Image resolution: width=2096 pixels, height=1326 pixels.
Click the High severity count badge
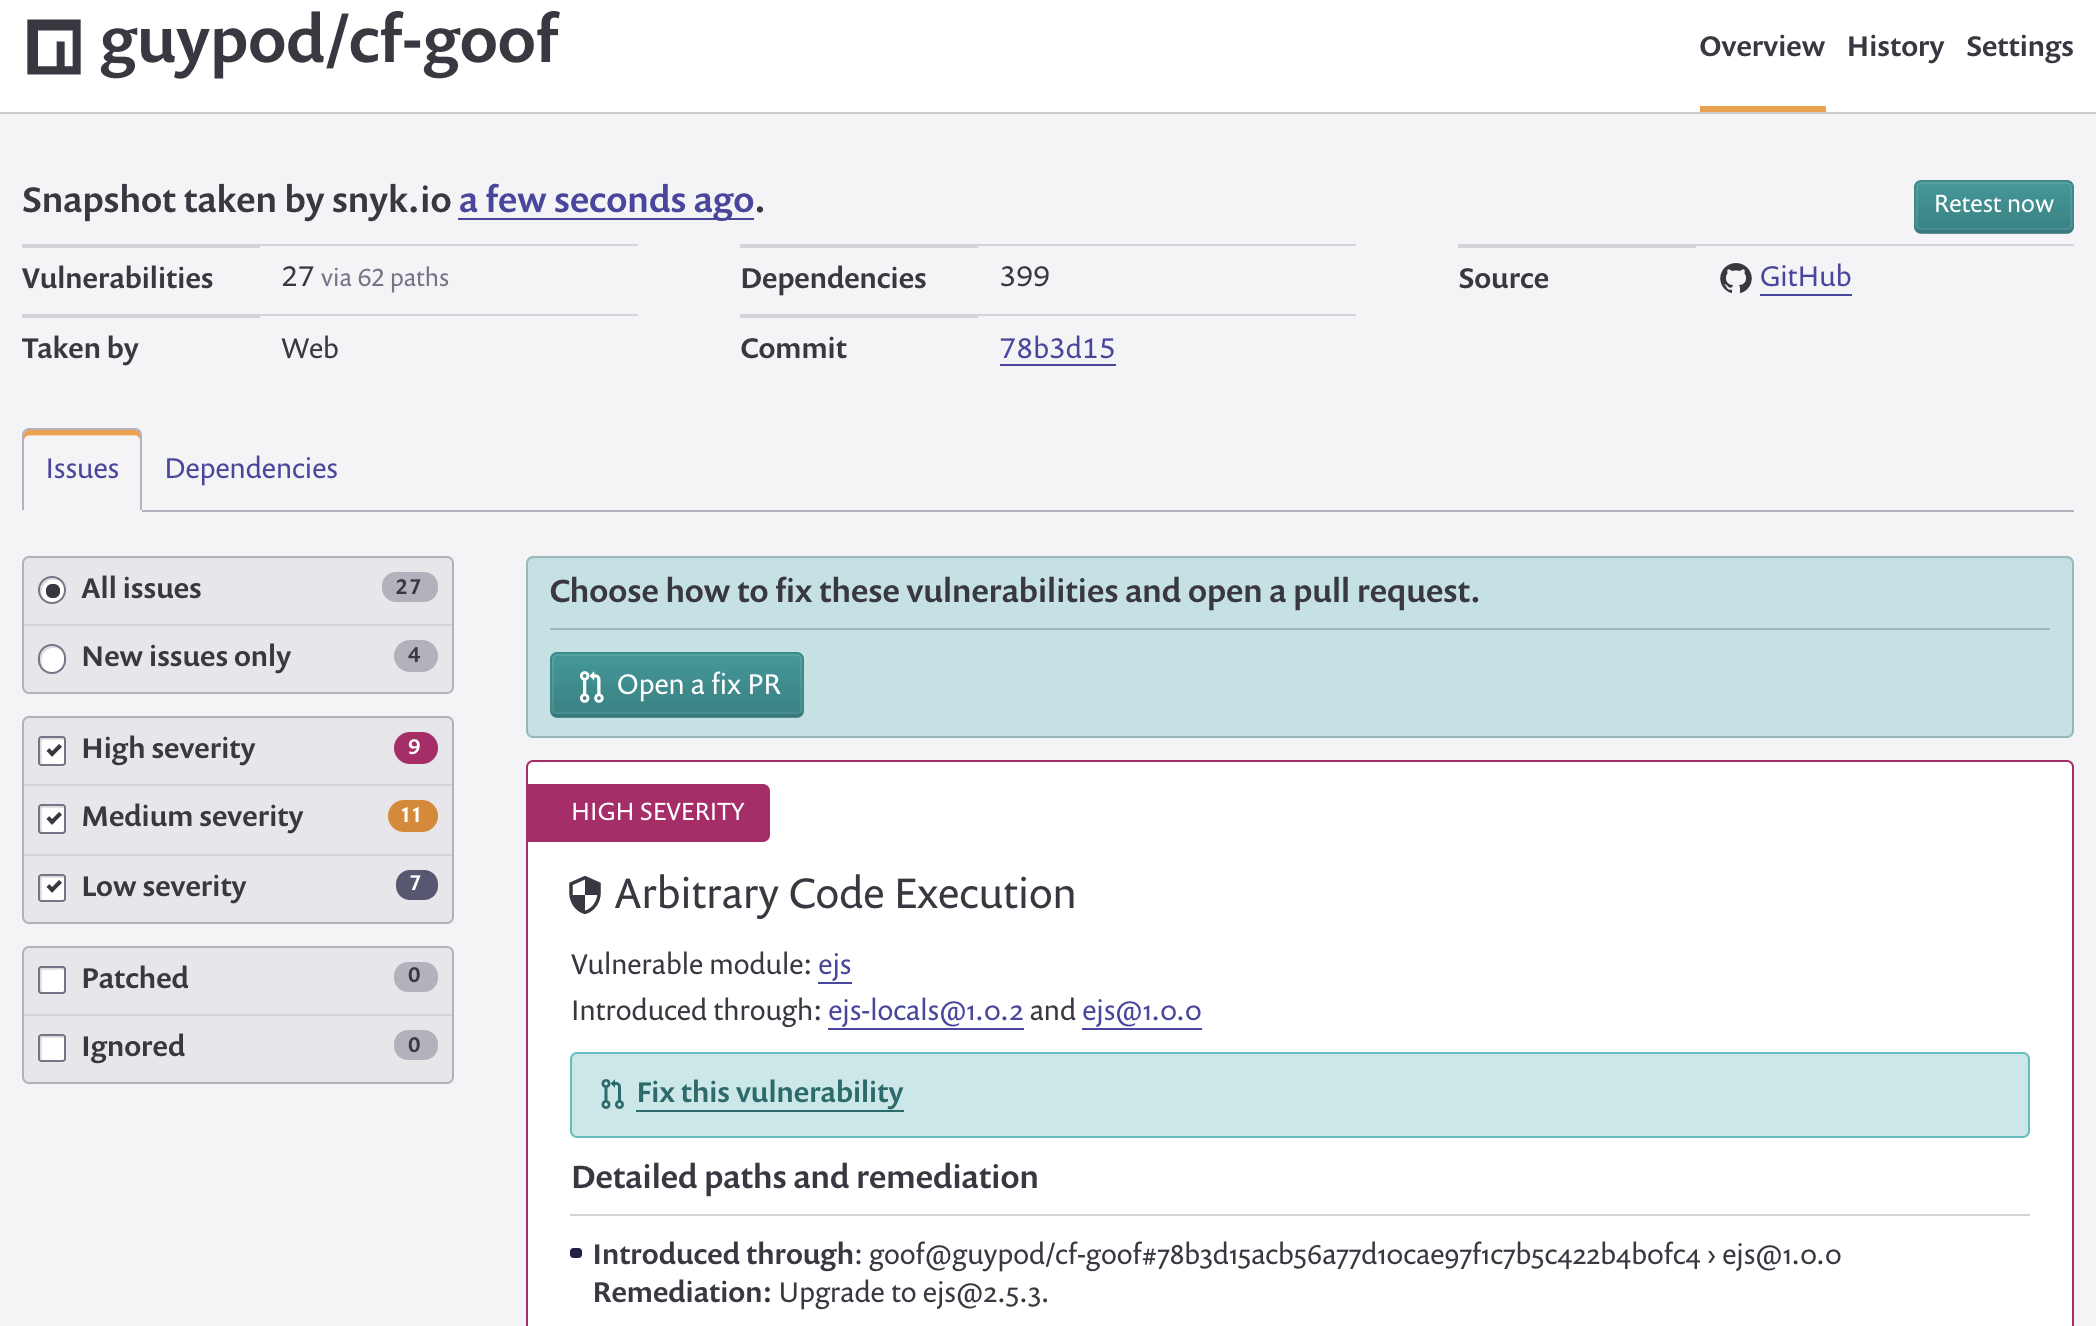coord(414,748)
